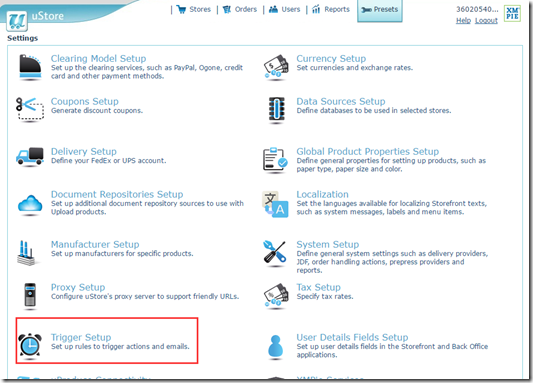This screenshot has width=533, height=383.
Task: Click 'Set currencies and exchange rates.' text
Action: click(355, 68)
